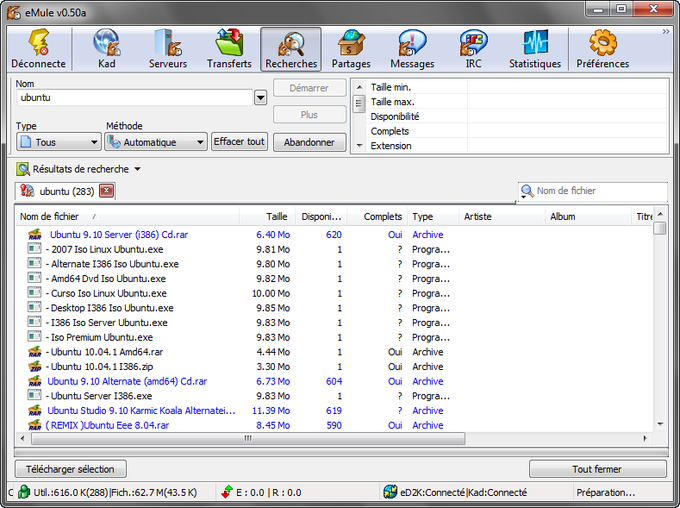Open the Partages shared files panel
The height and width of the screenshot is (508, 680).
pyautogui.click(x=351, y=49)
